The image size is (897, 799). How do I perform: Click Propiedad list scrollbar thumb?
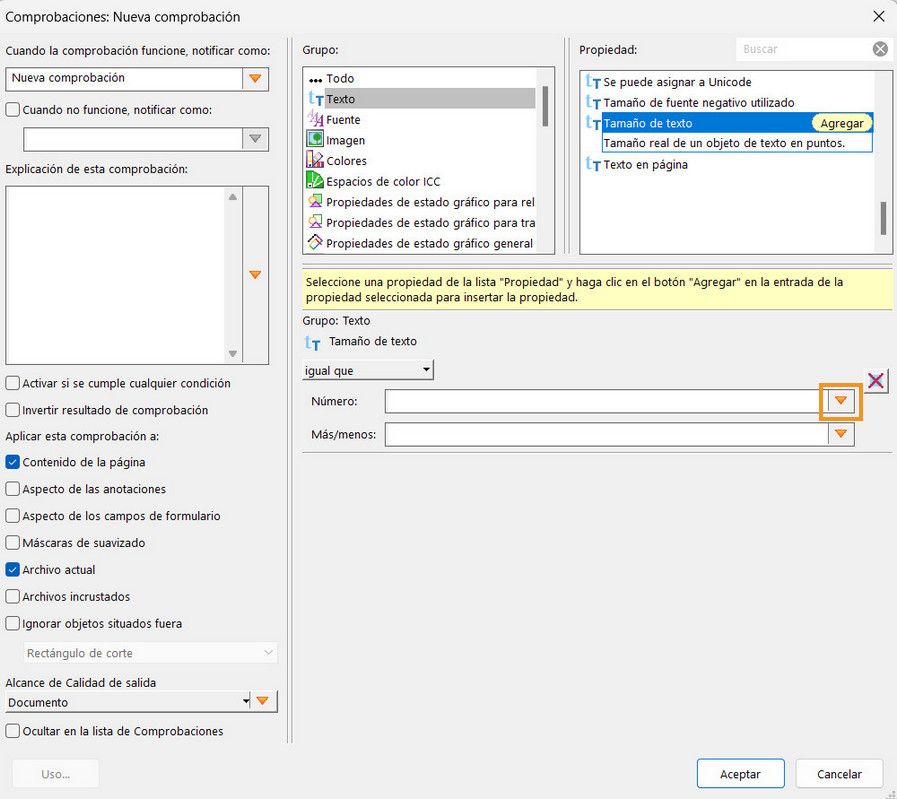click(883, 218)
